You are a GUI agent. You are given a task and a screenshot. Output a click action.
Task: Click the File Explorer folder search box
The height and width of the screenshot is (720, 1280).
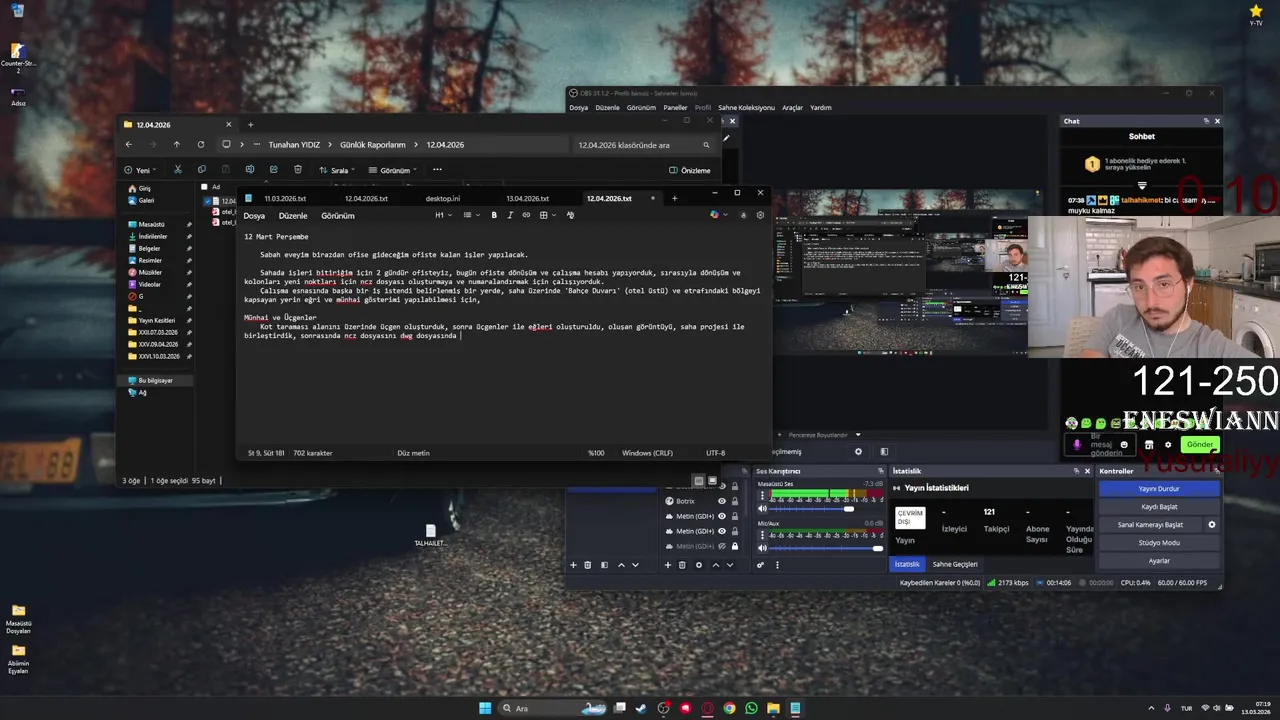644,145
